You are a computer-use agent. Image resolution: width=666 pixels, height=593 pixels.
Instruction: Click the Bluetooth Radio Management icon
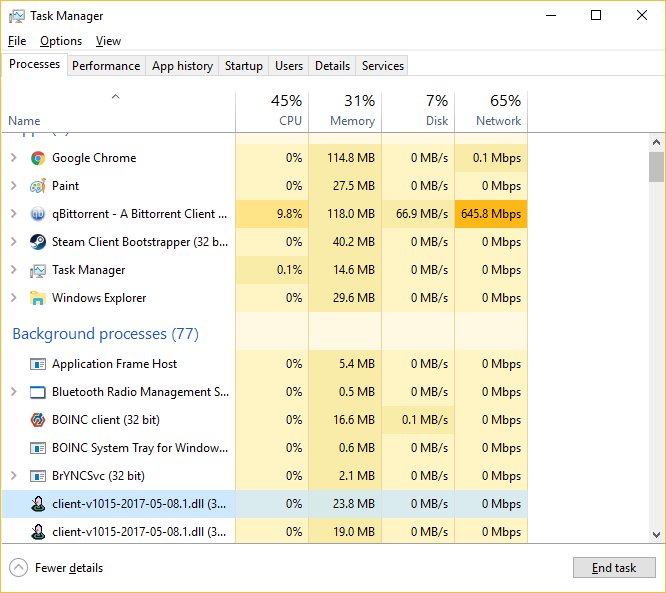click(38, 392)
